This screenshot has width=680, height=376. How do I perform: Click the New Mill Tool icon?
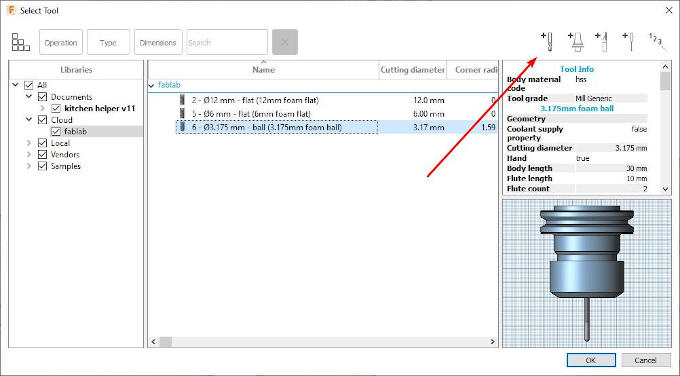click(x=547, y=42)
